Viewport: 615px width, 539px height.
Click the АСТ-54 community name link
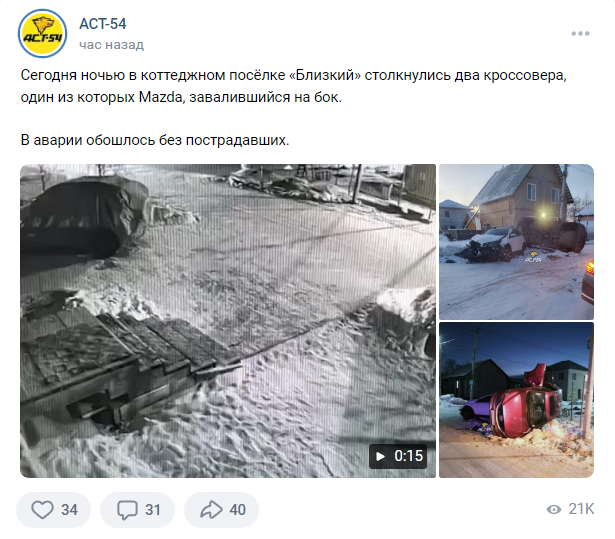pyautogui.click(x=103, y=24)
